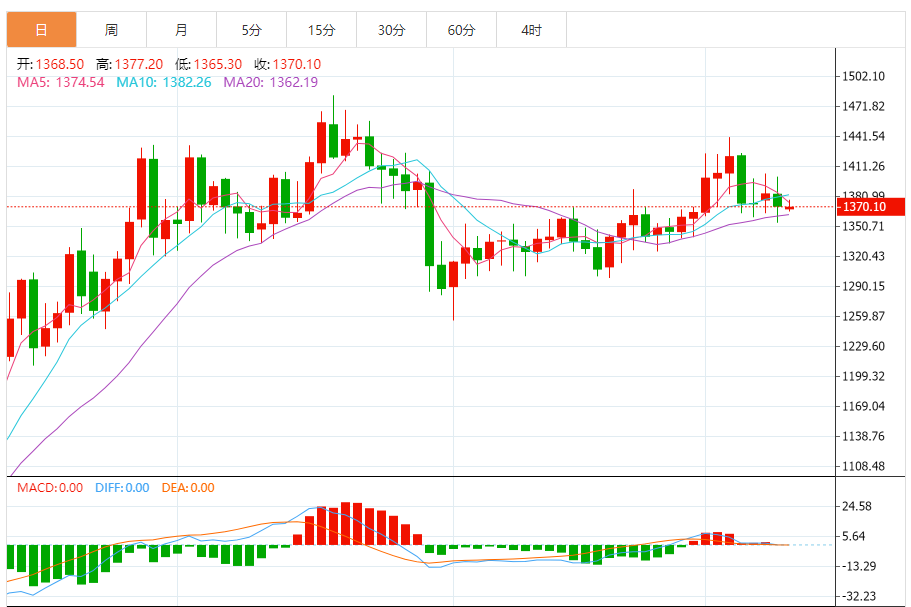Click the low price 1365.30 value
Screen dimensions: 911x607
[x=218, y=64]
